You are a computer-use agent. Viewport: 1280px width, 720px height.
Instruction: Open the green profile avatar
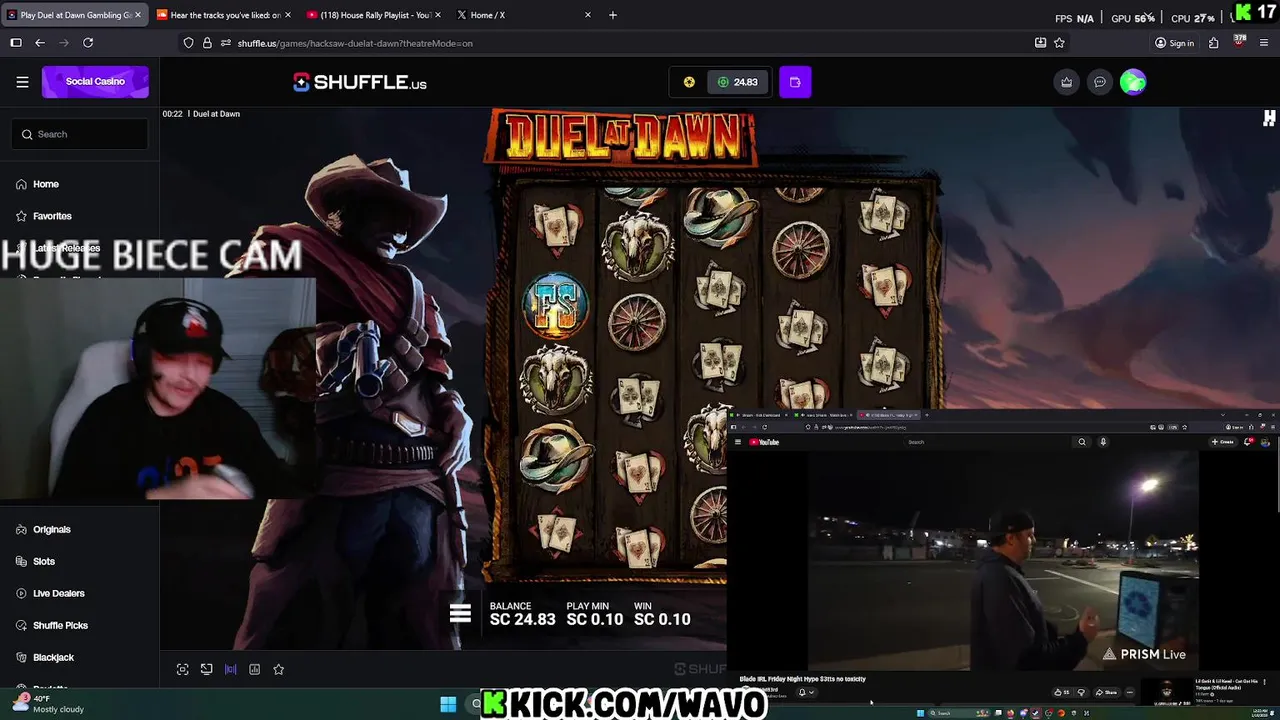1133,82
